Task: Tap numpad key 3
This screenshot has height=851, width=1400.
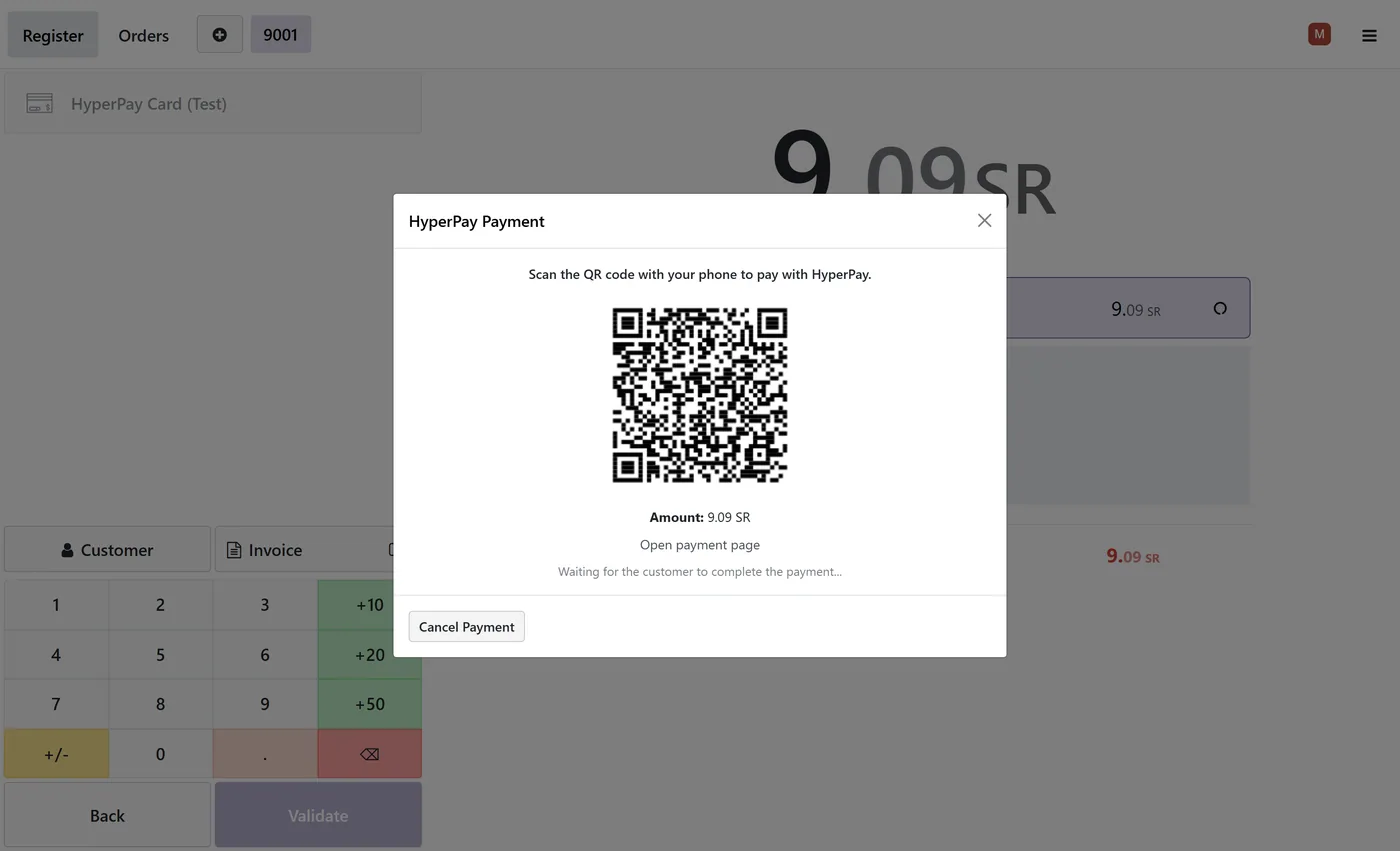Action: [265, 604]
